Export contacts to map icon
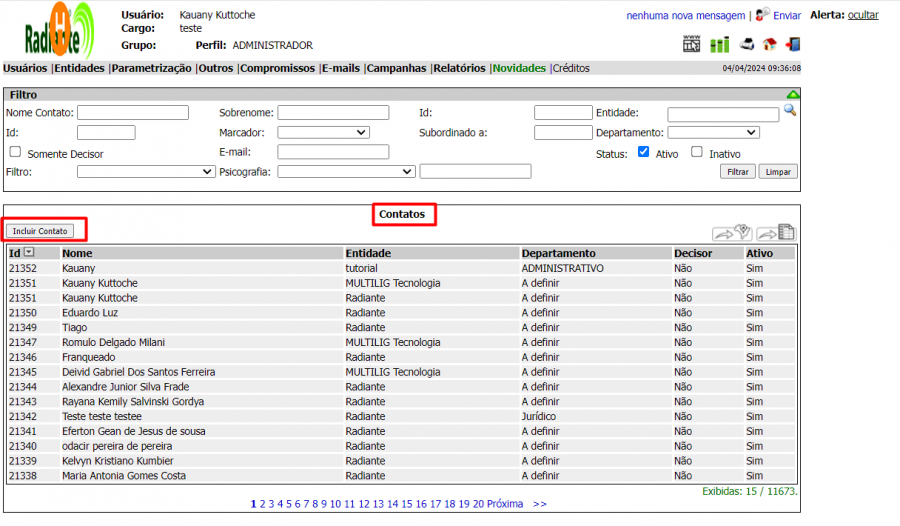900x526 pixels. pyautogui.click(x=733, y=233)
